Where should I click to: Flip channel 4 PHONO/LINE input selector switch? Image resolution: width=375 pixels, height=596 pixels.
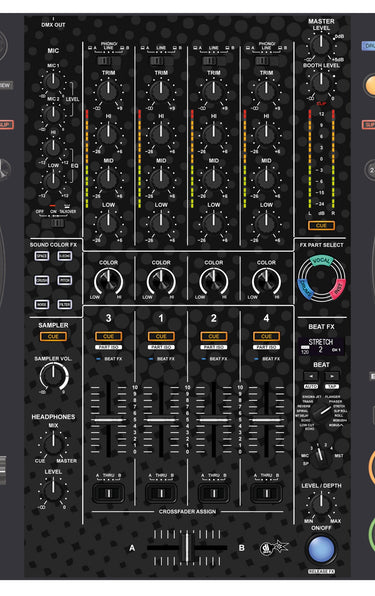pos(263,60)
